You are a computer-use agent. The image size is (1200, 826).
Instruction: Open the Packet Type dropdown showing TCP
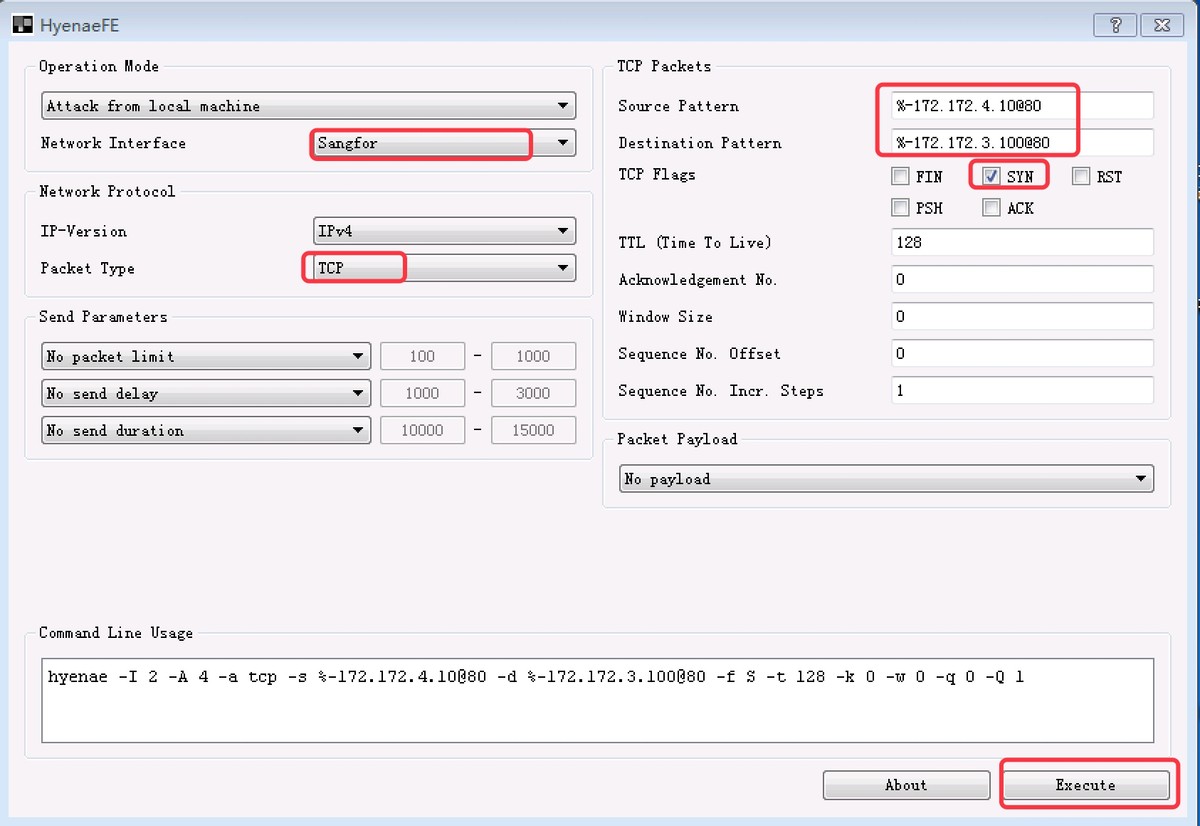tap(444, 268)
